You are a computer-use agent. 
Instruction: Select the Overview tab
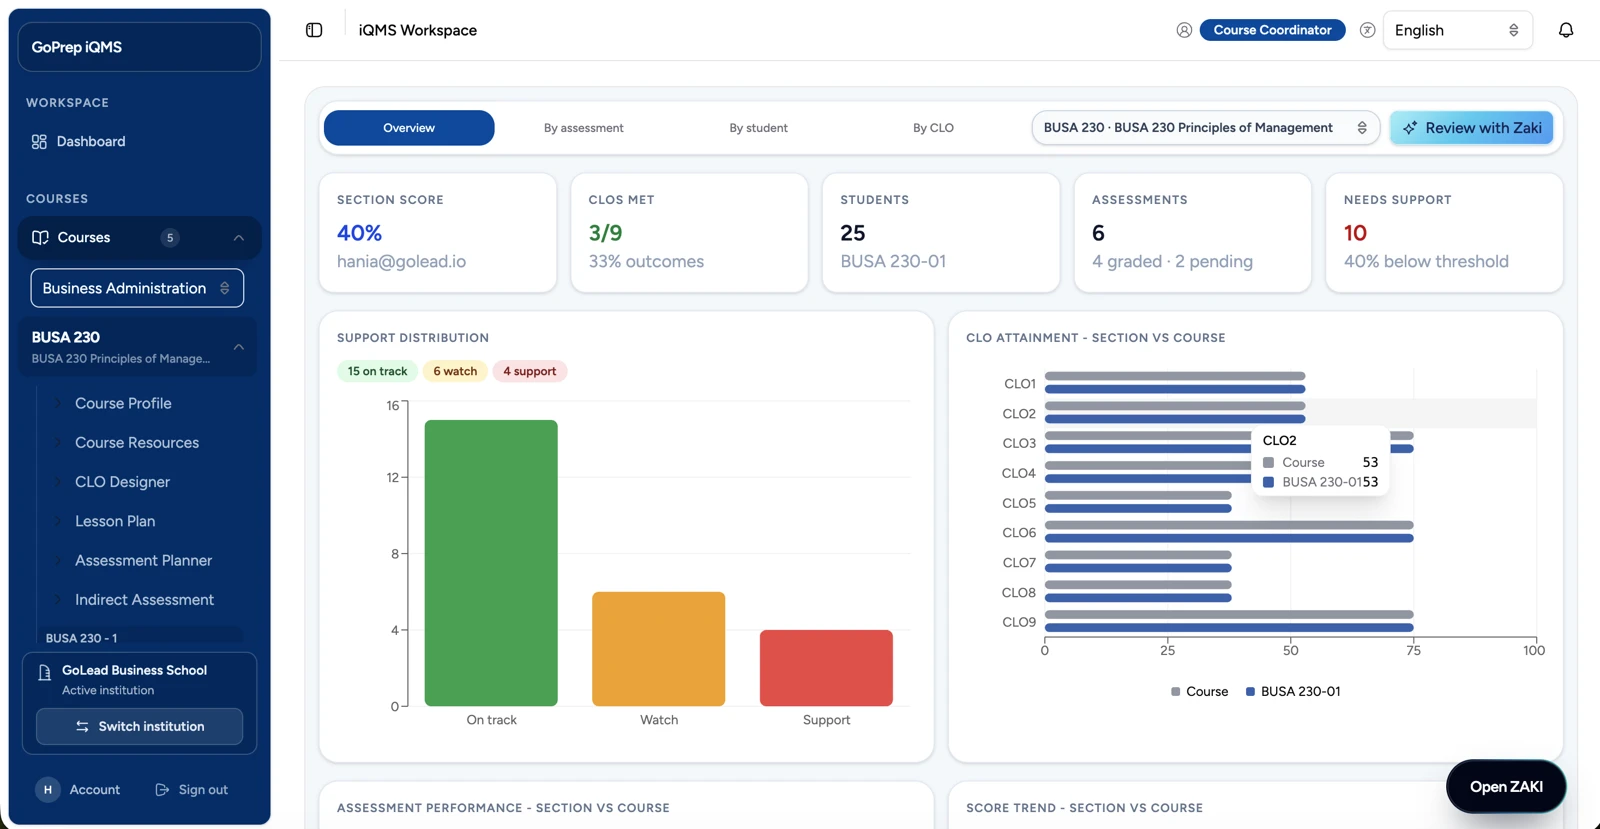[x=409, y=128]
